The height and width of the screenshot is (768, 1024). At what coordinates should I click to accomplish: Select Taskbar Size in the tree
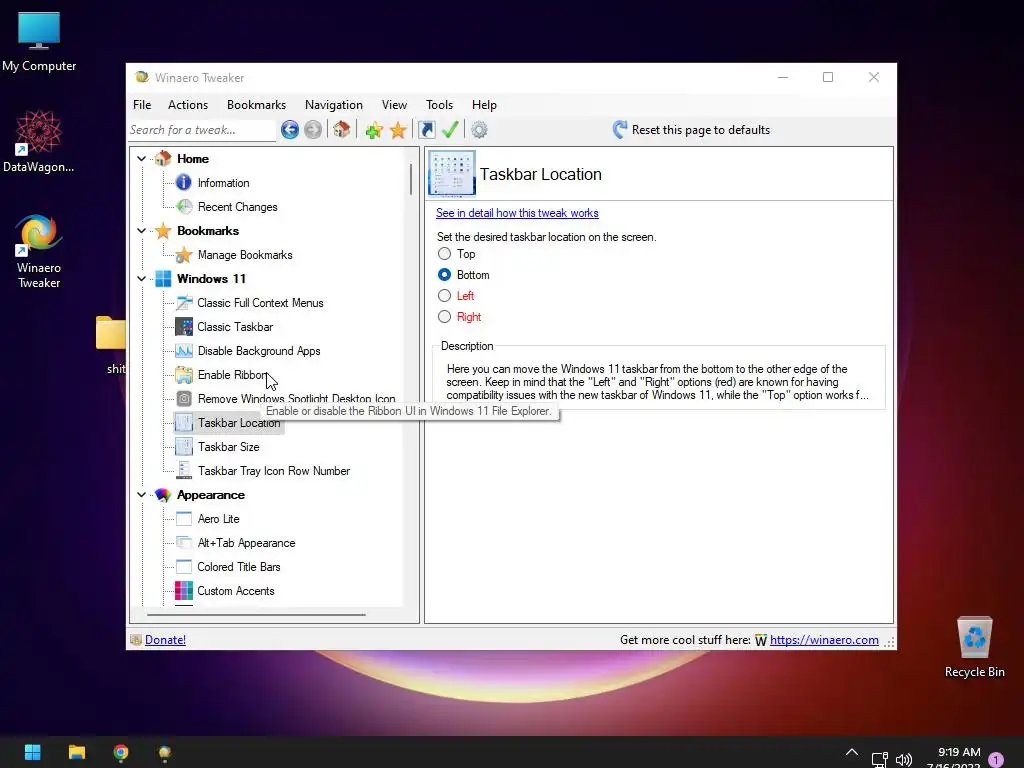tap(229, 447)
